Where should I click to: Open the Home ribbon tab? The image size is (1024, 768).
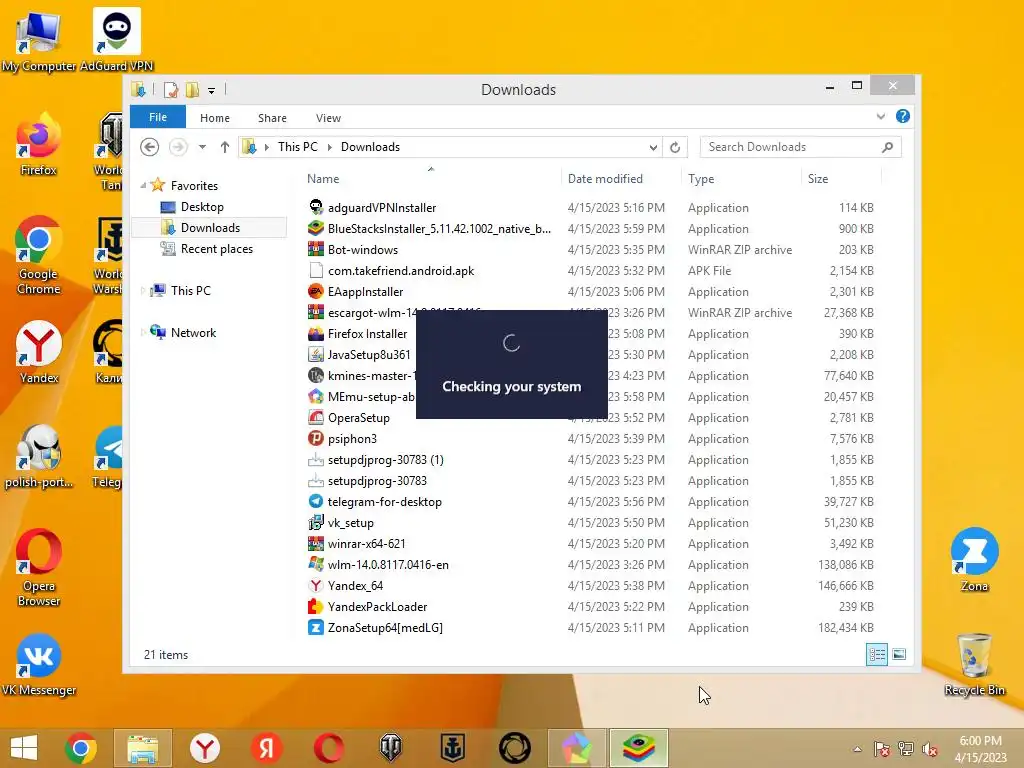point(215,118)
